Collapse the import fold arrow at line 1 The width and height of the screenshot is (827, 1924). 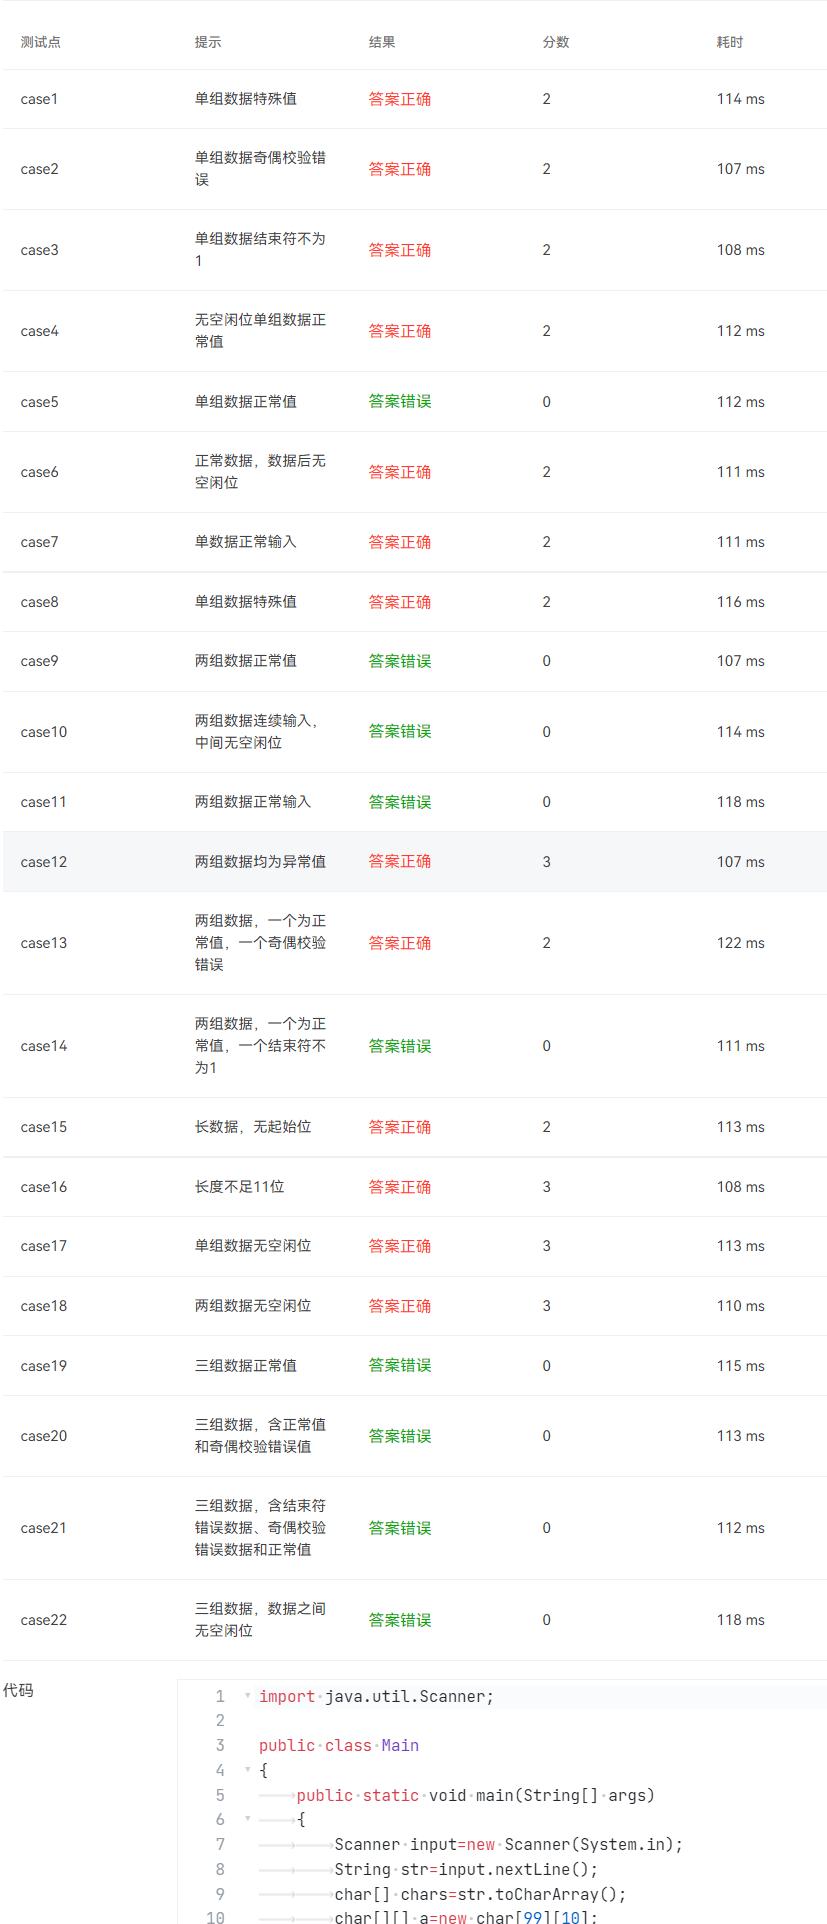pos(248,1695)
